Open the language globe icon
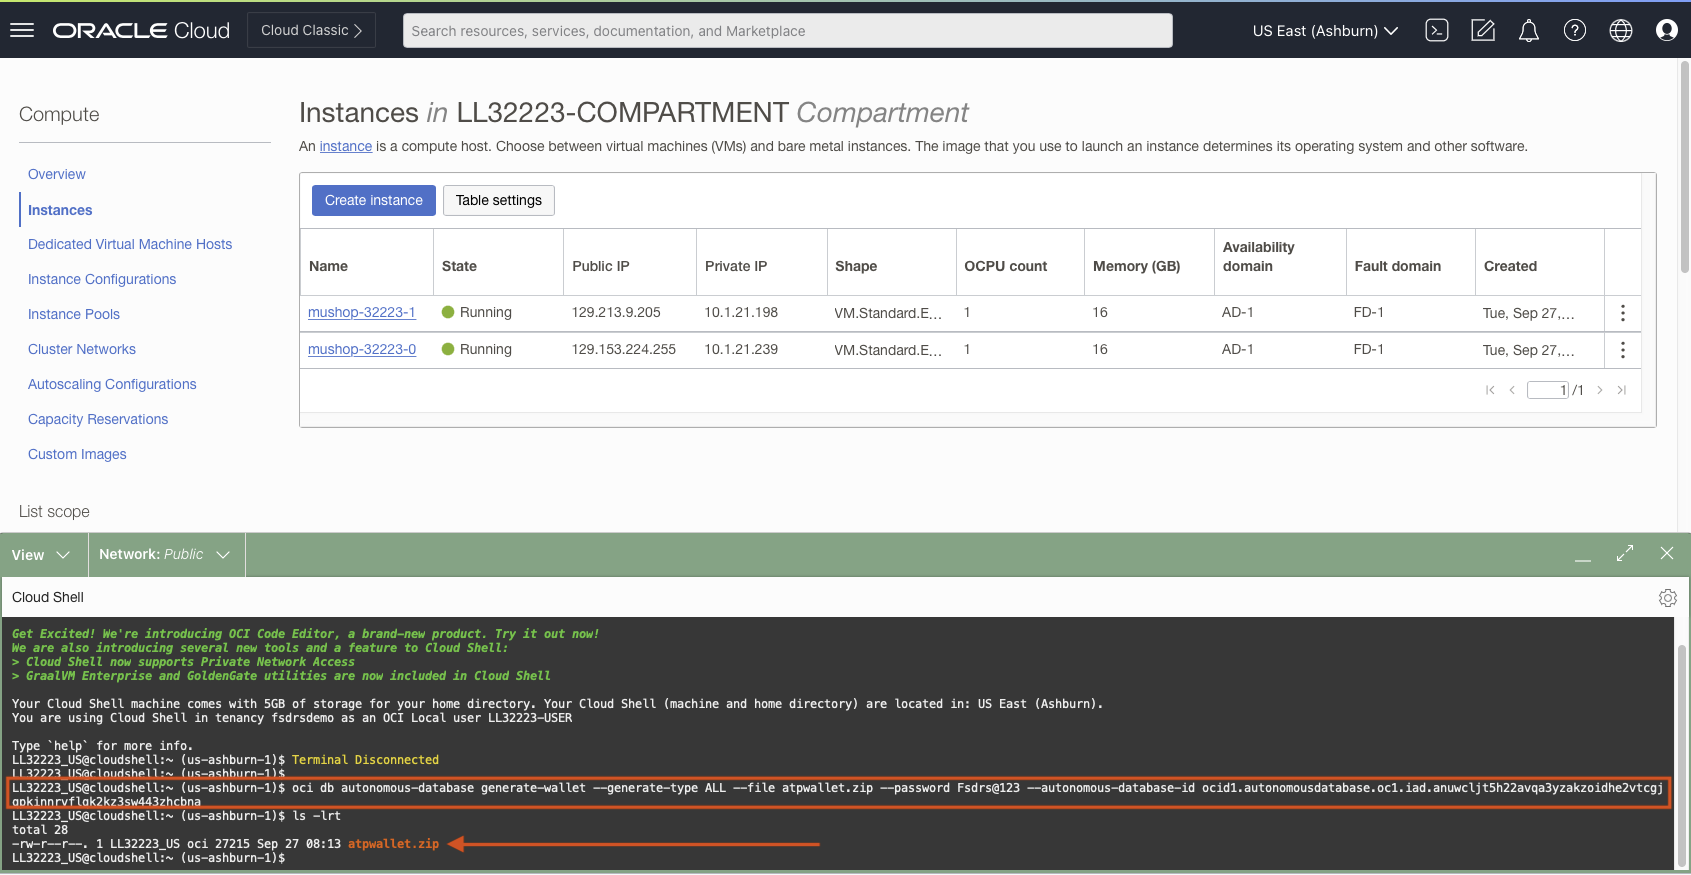 click(1620, 31)
